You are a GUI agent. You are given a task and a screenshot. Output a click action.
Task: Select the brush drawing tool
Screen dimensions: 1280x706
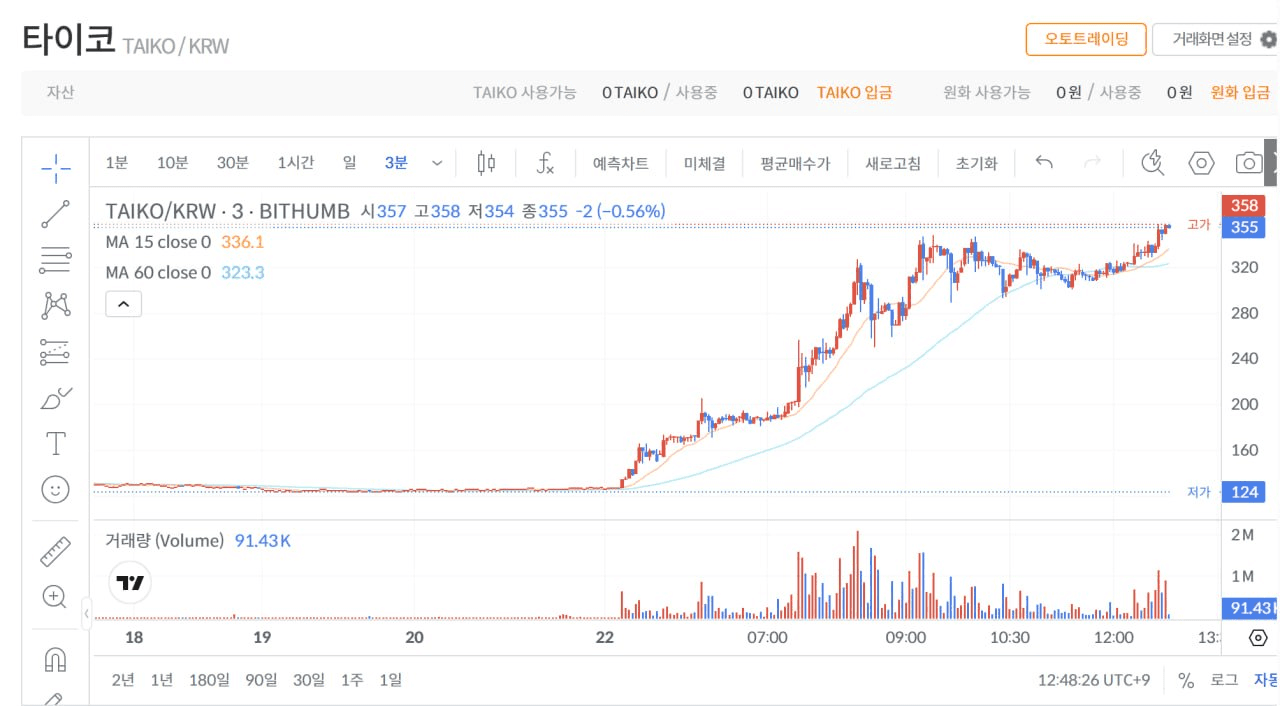pyautogui.click(x=56, y=398)
